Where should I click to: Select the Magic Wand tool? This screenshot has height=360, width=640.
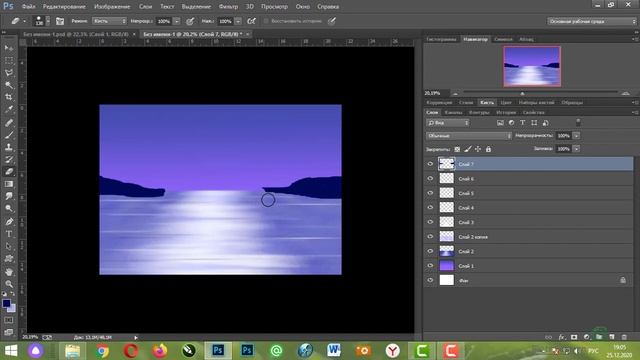click(x=9, y=85)
